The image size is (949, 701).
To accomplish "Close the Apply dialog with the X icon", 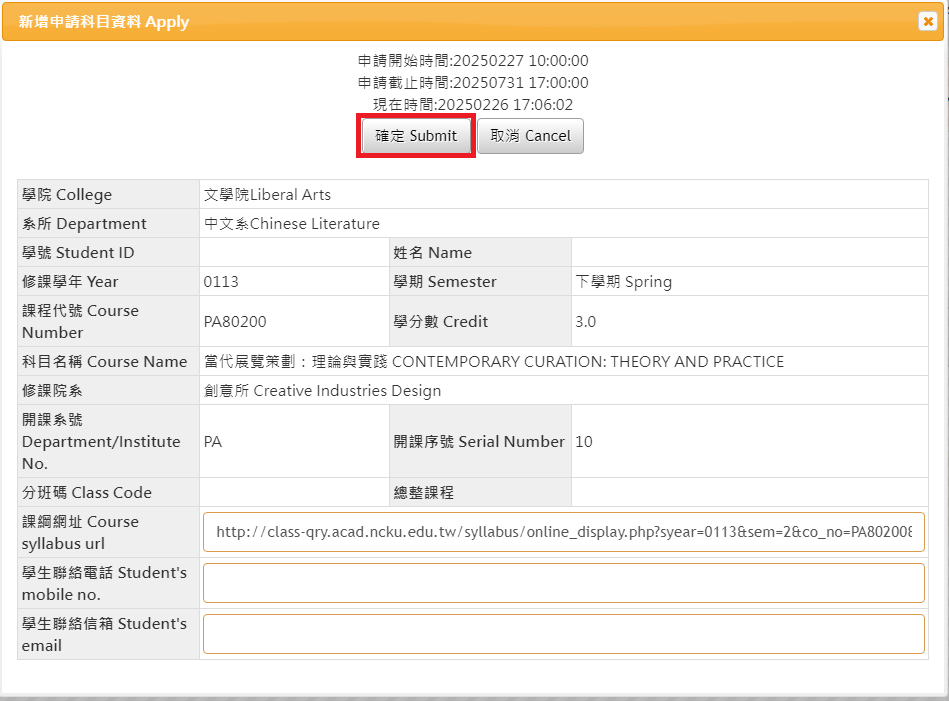I will [927, 22].
